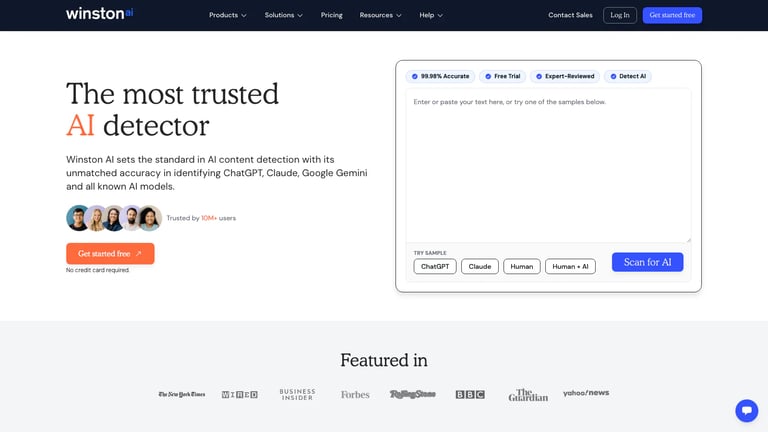This screenshot has width=768, height=432.
Task: Expand the Help dropdown menu
Action: coord(431,15)
